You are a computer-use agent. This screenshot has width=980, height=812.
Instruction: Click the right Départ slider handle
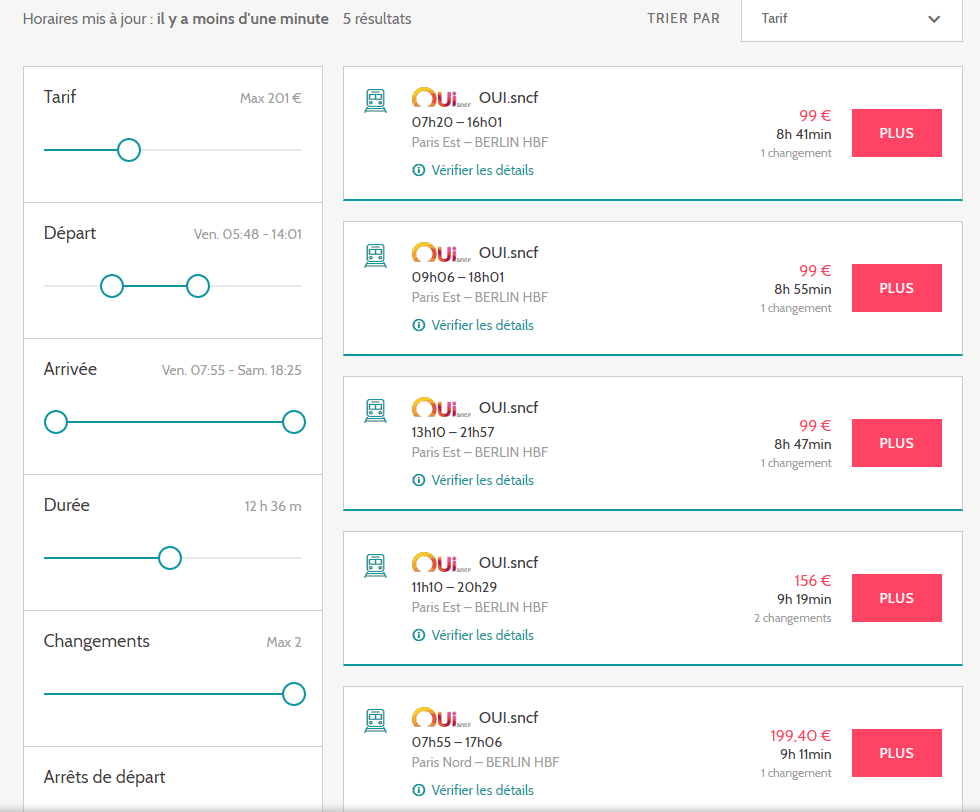(198, 286)
